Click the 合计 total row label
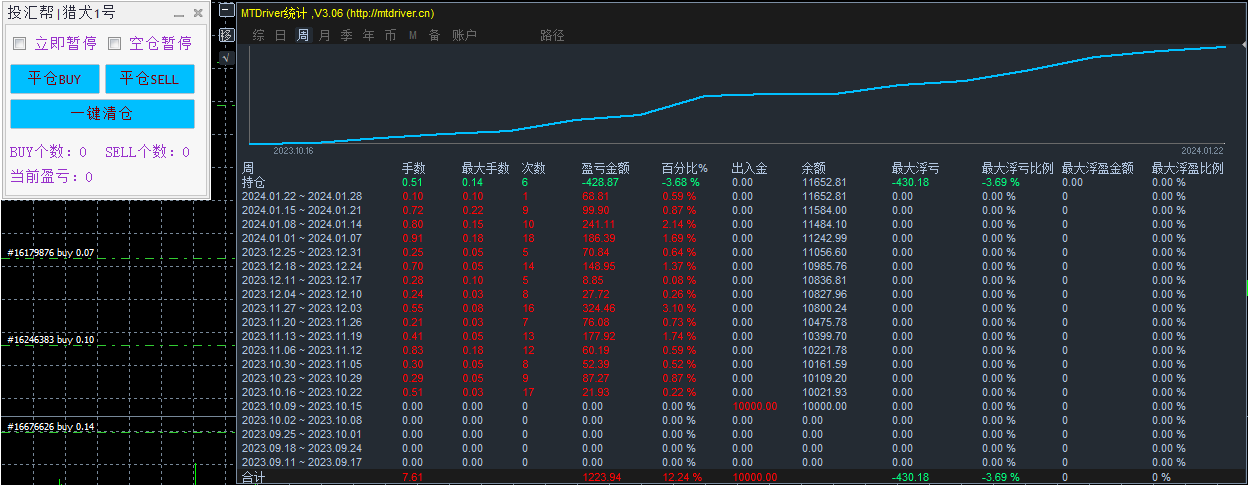Viewport: 1248px width, 485px height. pyautogui.click(x=253, y=478)
